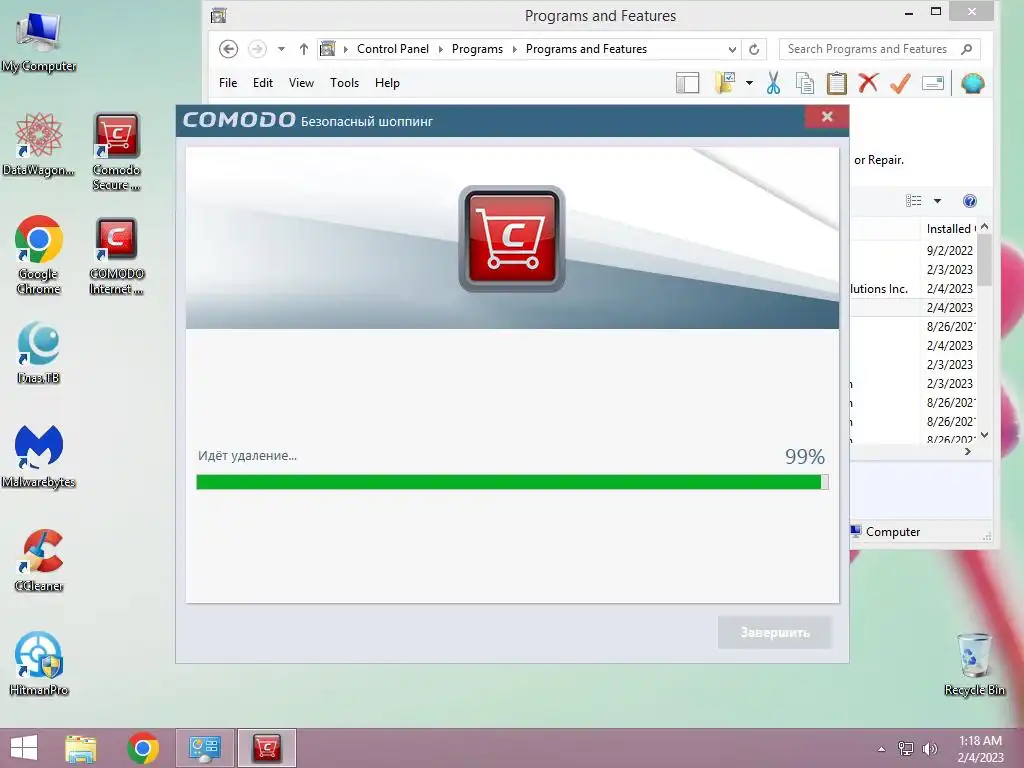Go up one folder level
This screenshot has width=1024, height=768.
click(304, 49)
